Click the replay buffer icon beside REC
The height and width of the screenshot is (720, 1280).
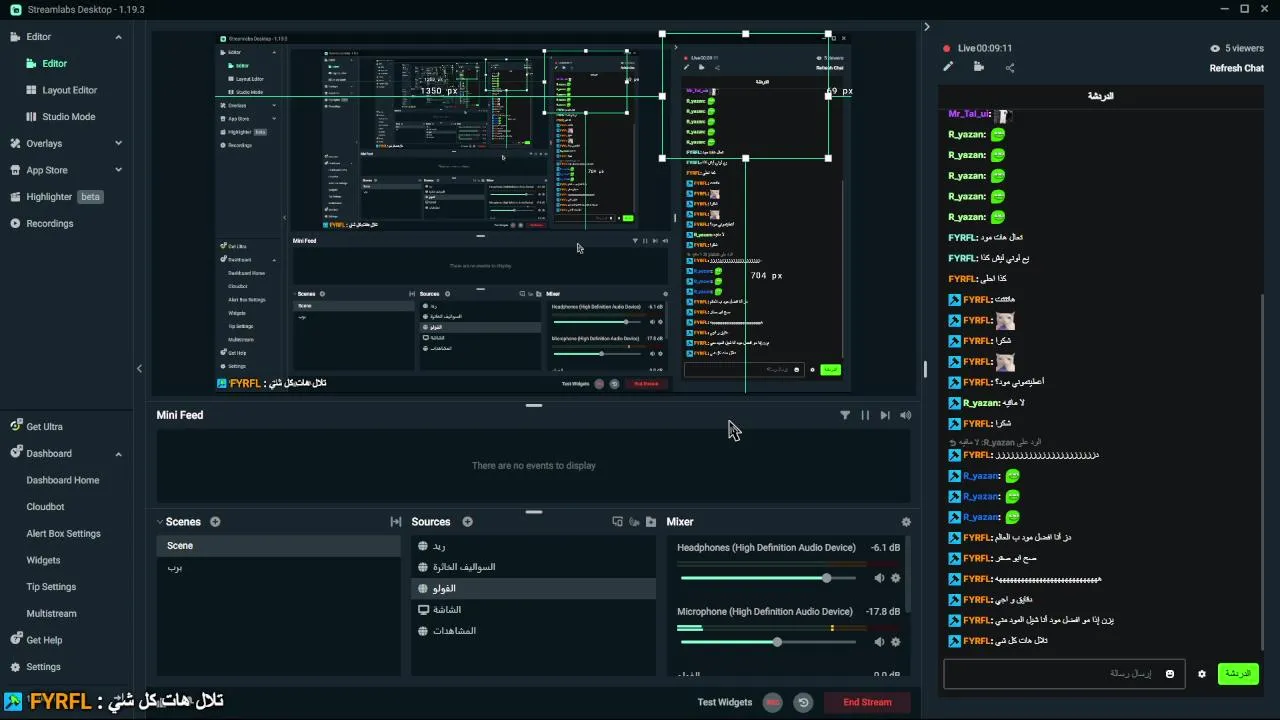(x=803, y=703)
